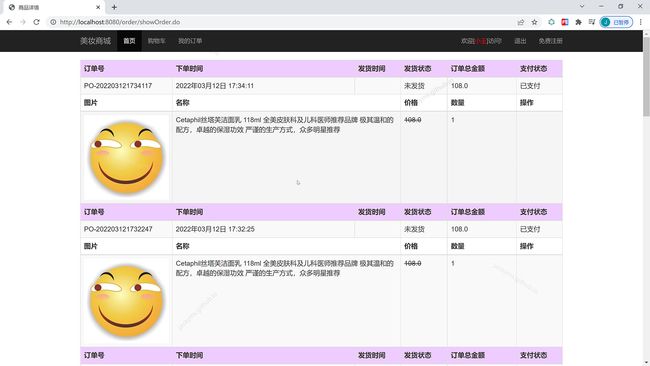Go to 首页 in the navbar
Viewport: 650px width, 366px height.
(x=129, y=41)
